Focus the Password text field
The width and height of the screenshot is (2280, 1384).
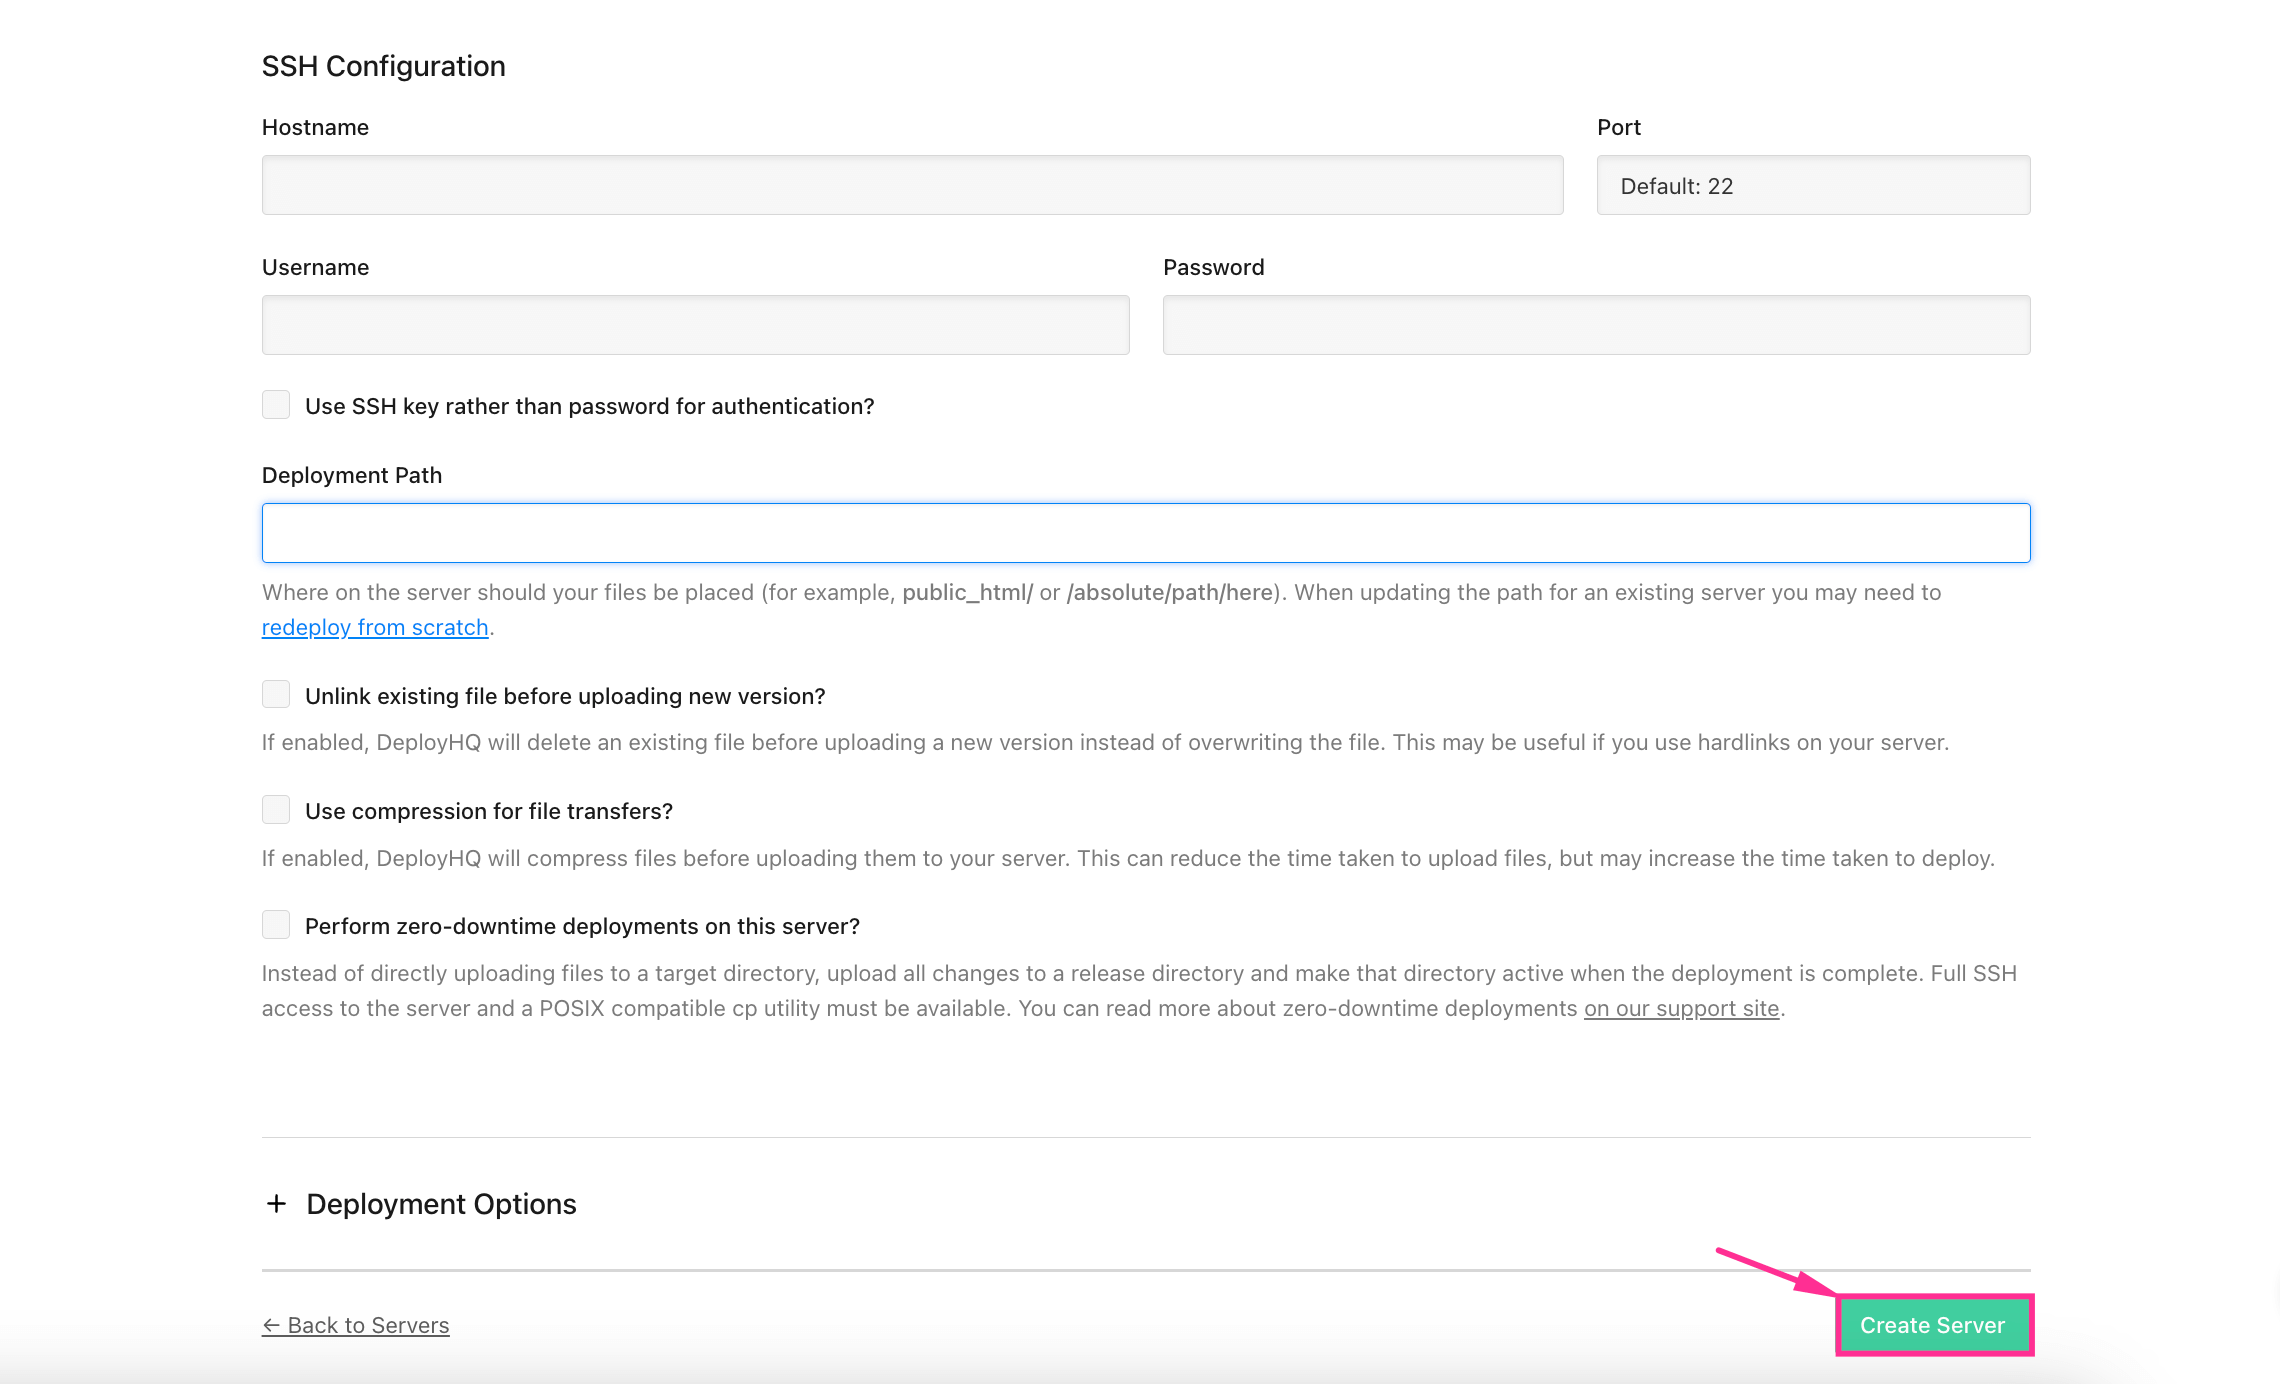pyautogui.click(x=1596, y=325)
